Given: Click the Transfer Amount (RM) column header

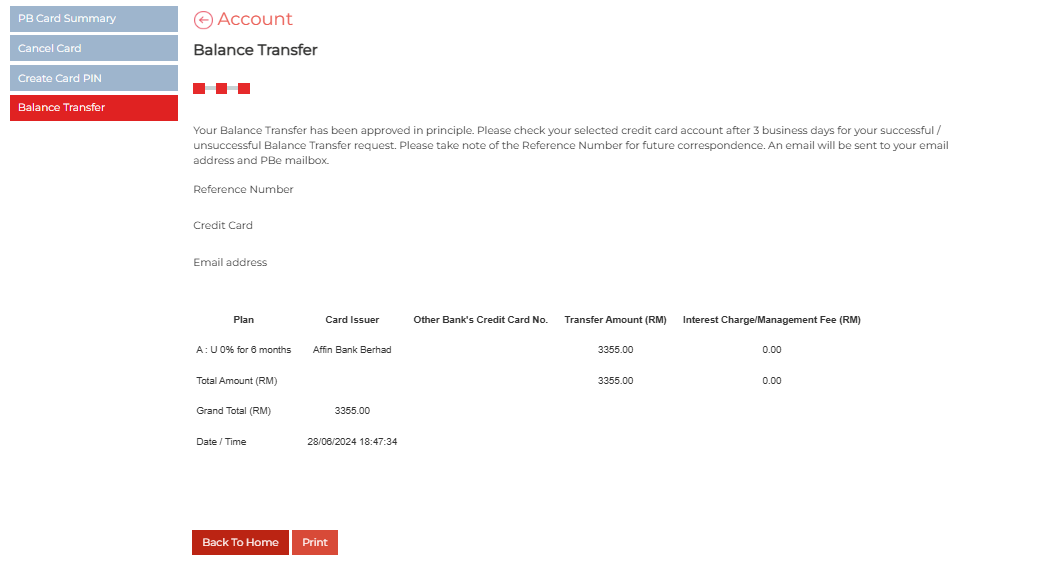Looking at the screenshot, I should pyautogui.click(x=615, y=320).
